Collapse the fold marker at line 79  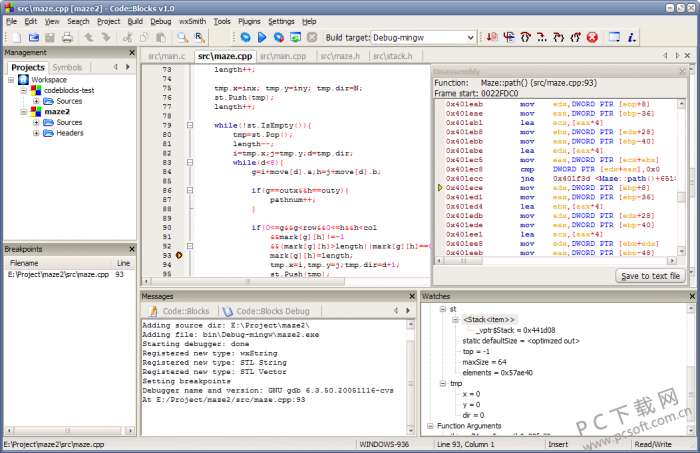[x=189, y=125]
